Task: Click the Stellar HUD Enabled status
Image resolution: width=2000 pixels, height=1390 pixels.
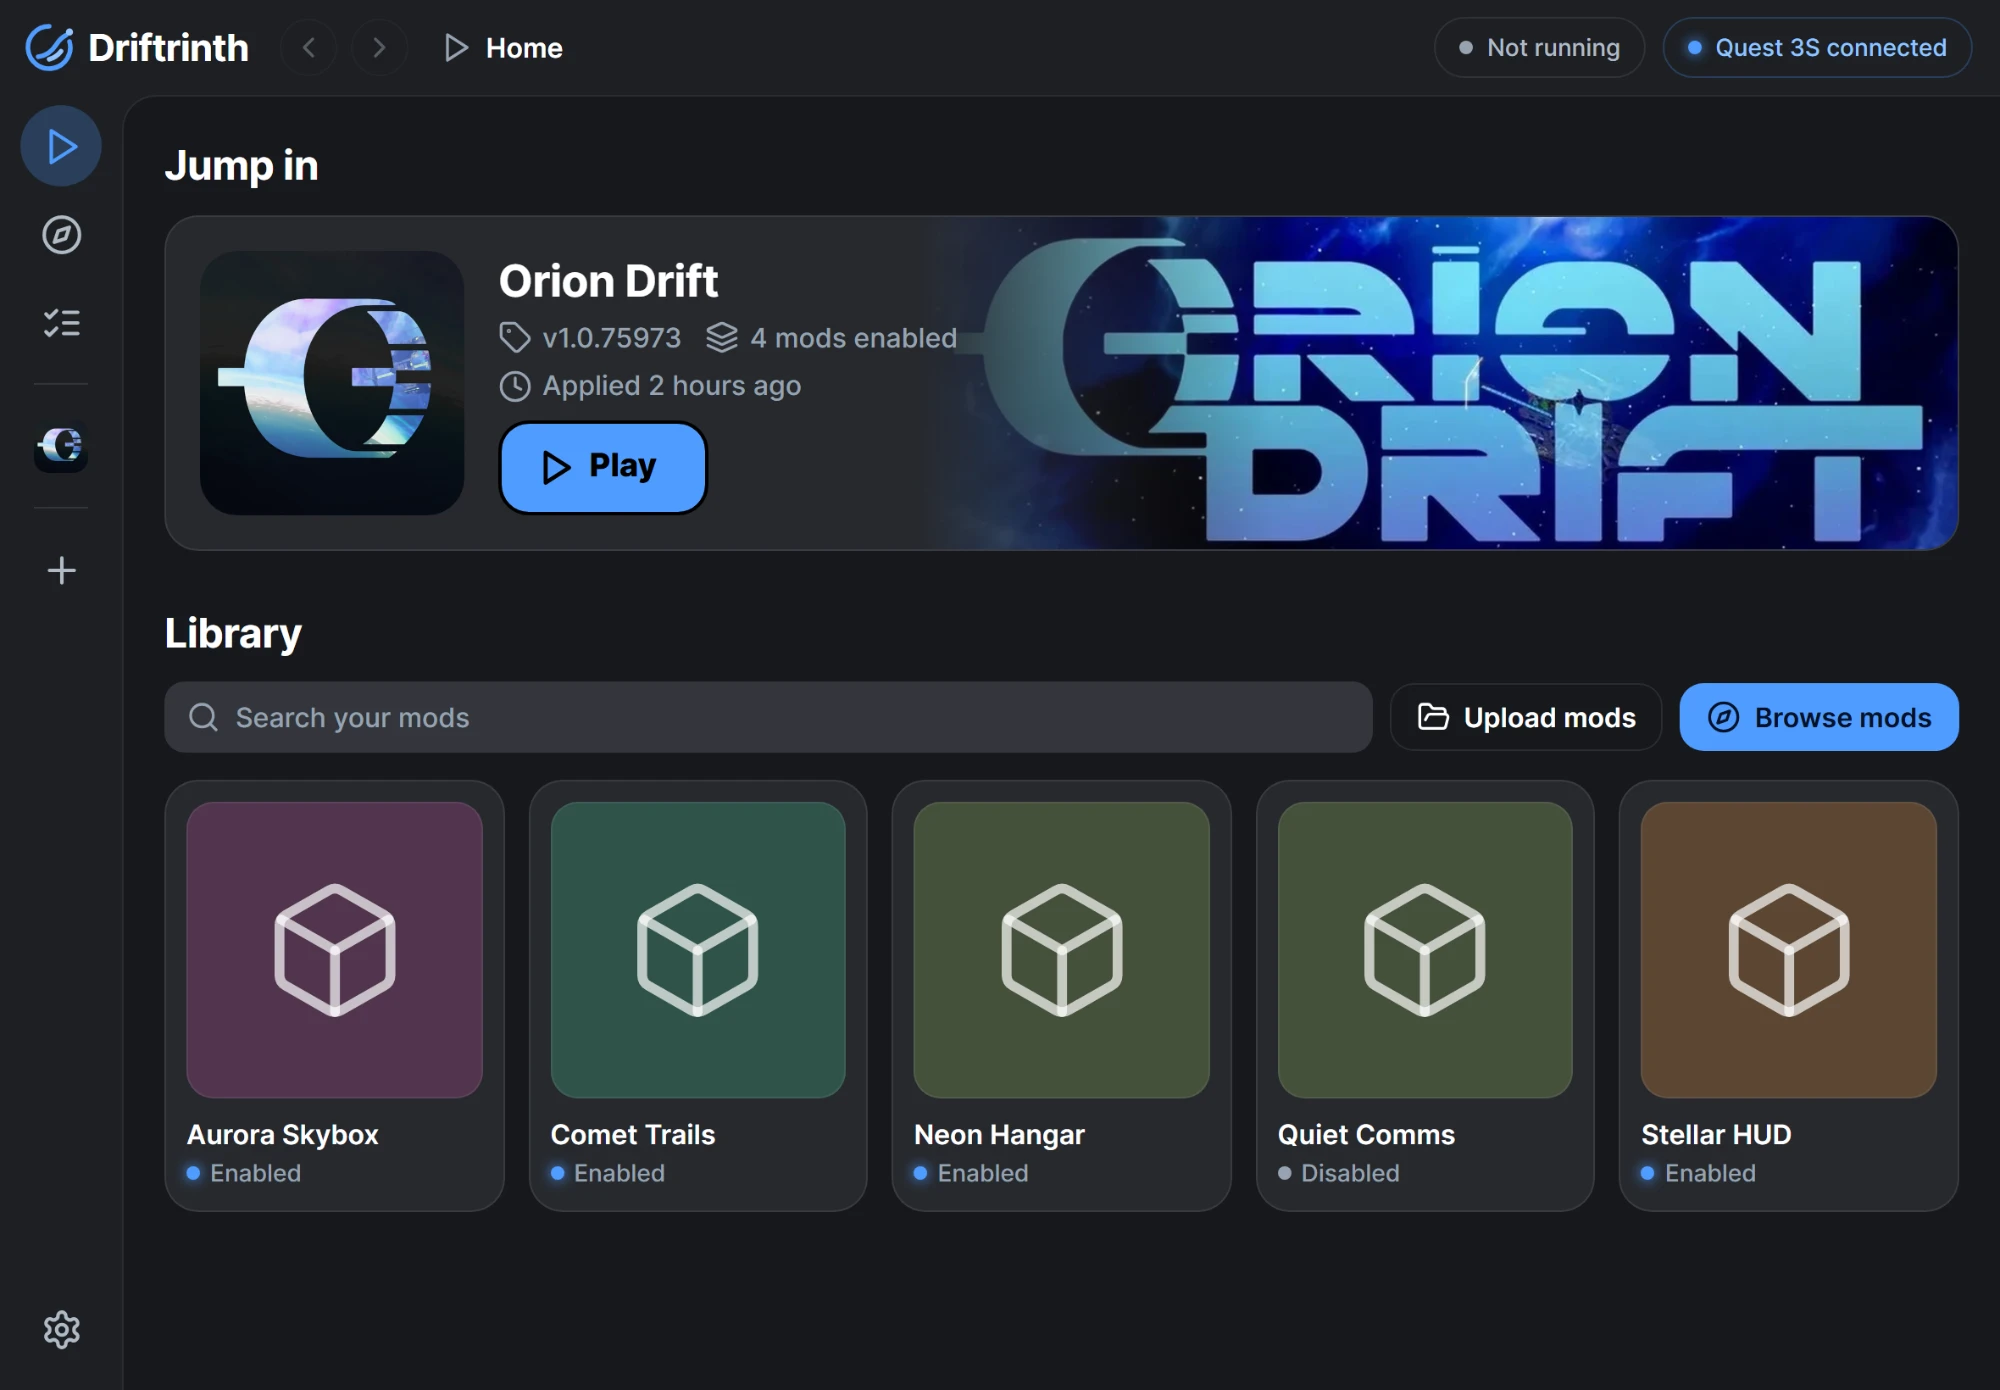Action: tap(1698, 1173)
